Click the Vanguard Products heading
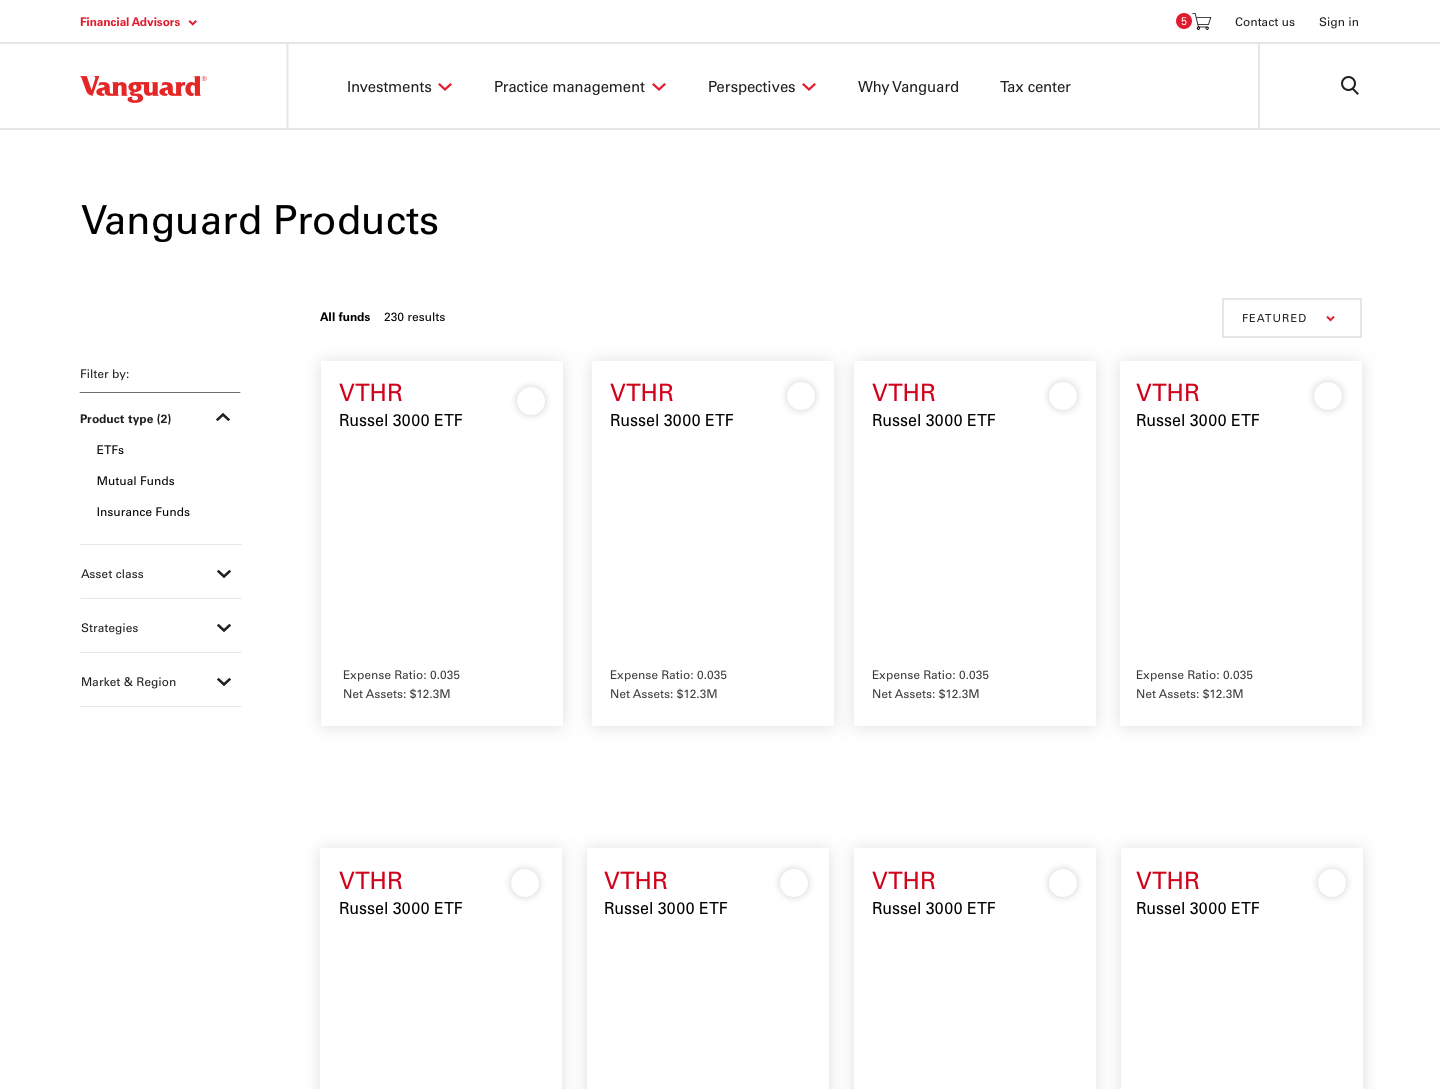The width and height of the screenshot is (1440, 1089). click(x=260, y=221)
